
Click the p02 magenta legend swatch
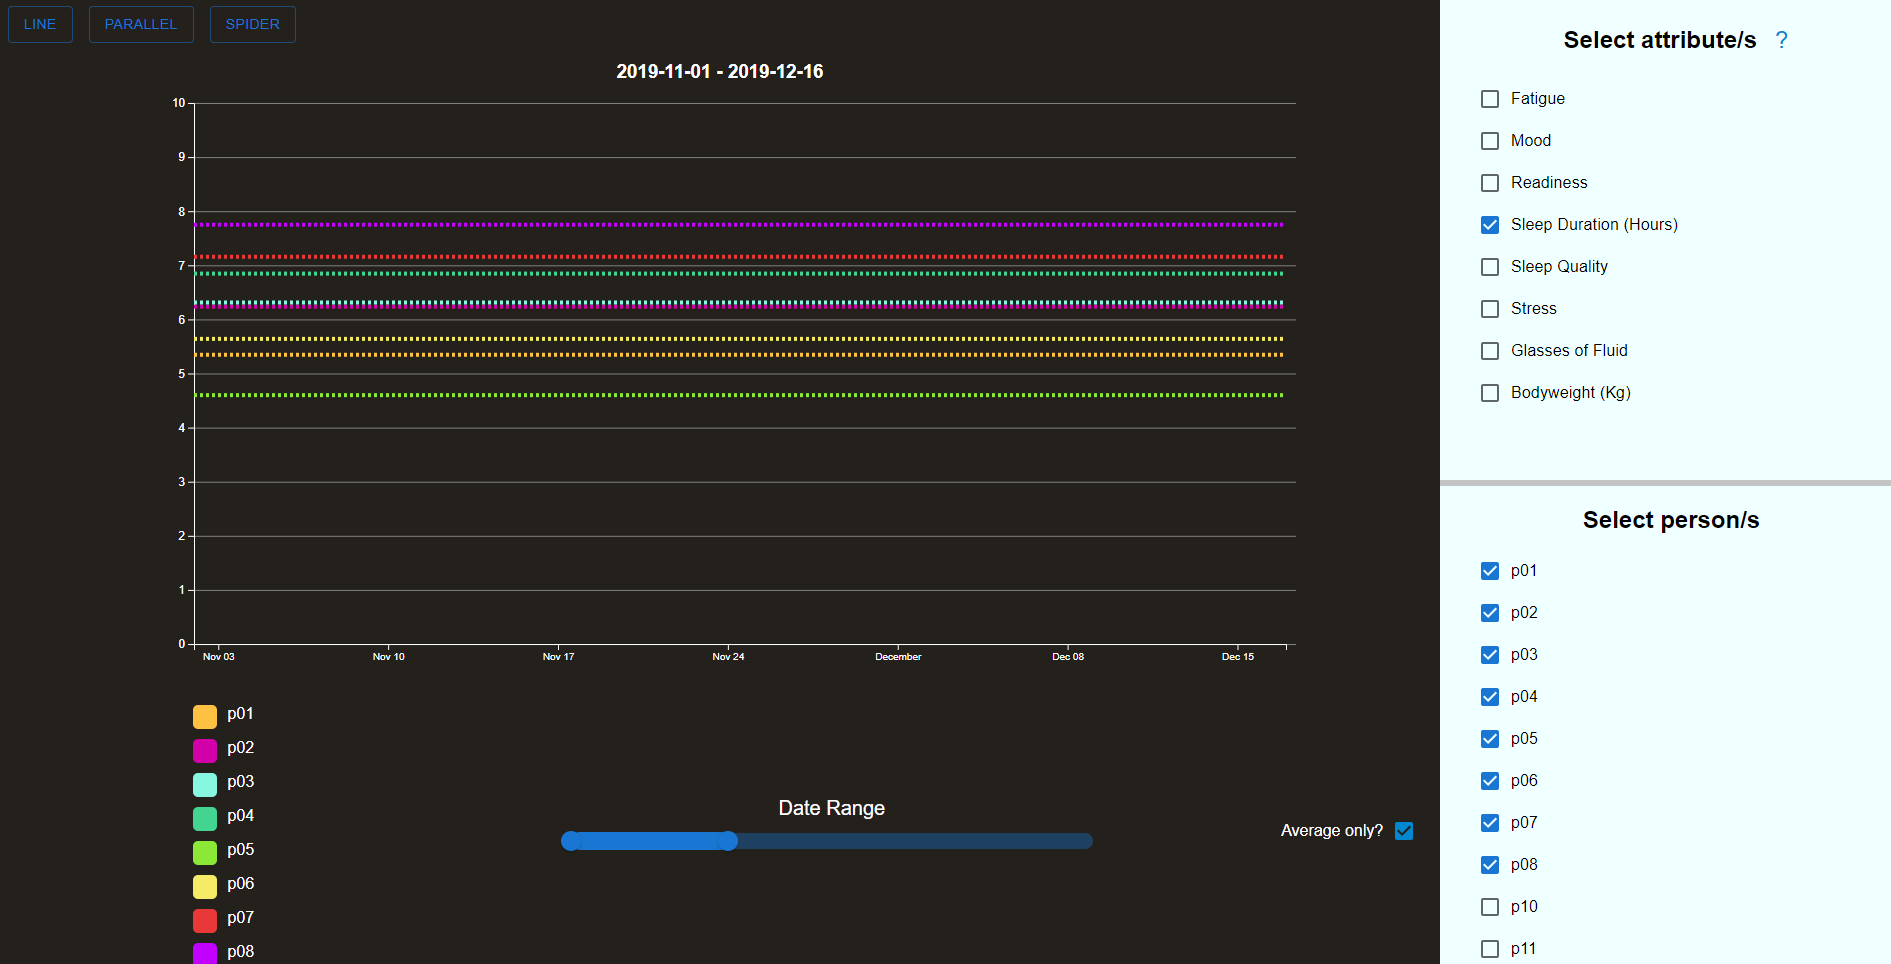[204, 750]
